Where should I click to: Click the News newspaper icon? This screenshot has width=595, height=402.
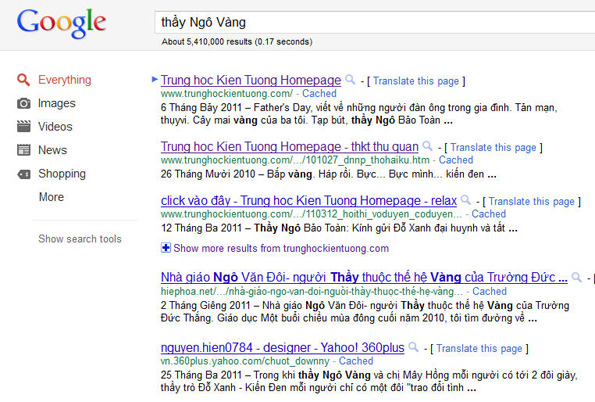click(24, 150)
